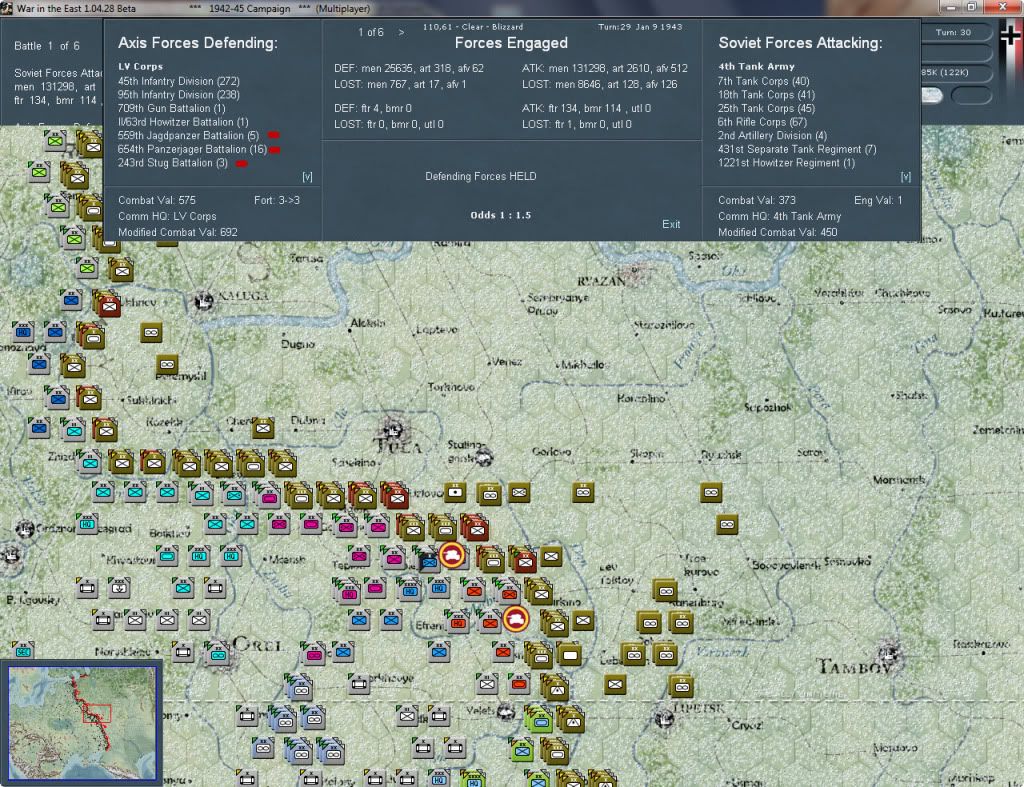This screenshot has width=1024, height=787.
Task: Open 654th Panzerjager Battalion (16) entry
Action: pos(192,150)
